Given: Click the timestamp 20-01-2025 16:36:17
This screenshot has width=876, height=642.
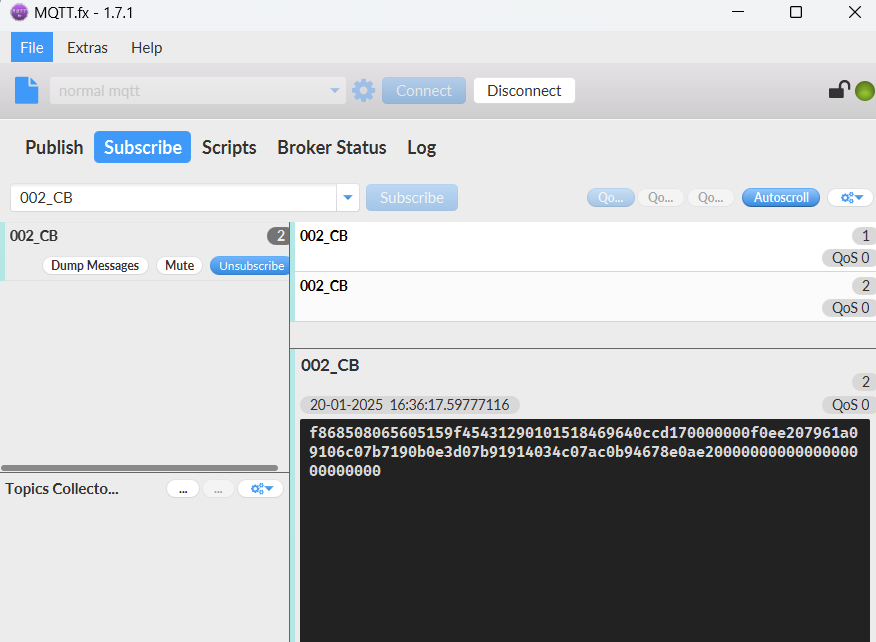Looking at the screenshot, I should coord(410,405).
